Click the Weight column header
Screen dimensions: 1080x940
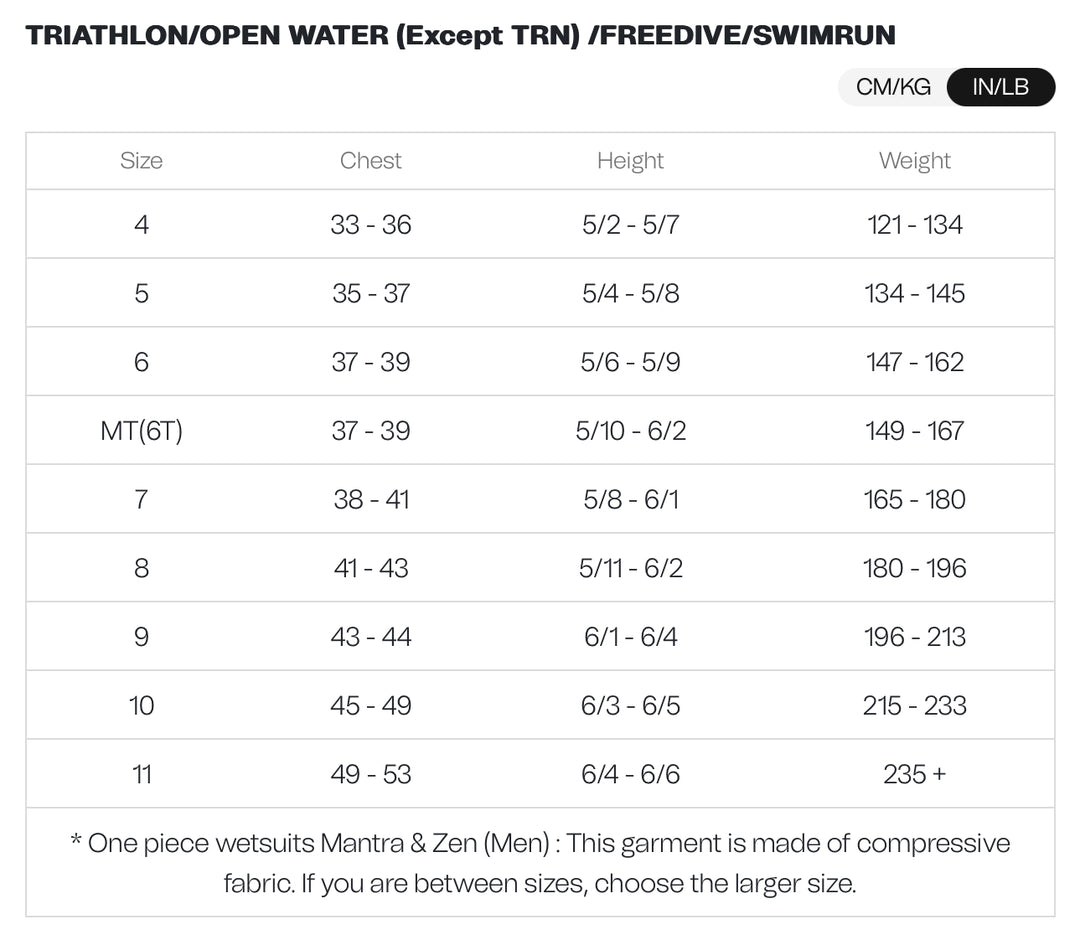click(915, 160)
